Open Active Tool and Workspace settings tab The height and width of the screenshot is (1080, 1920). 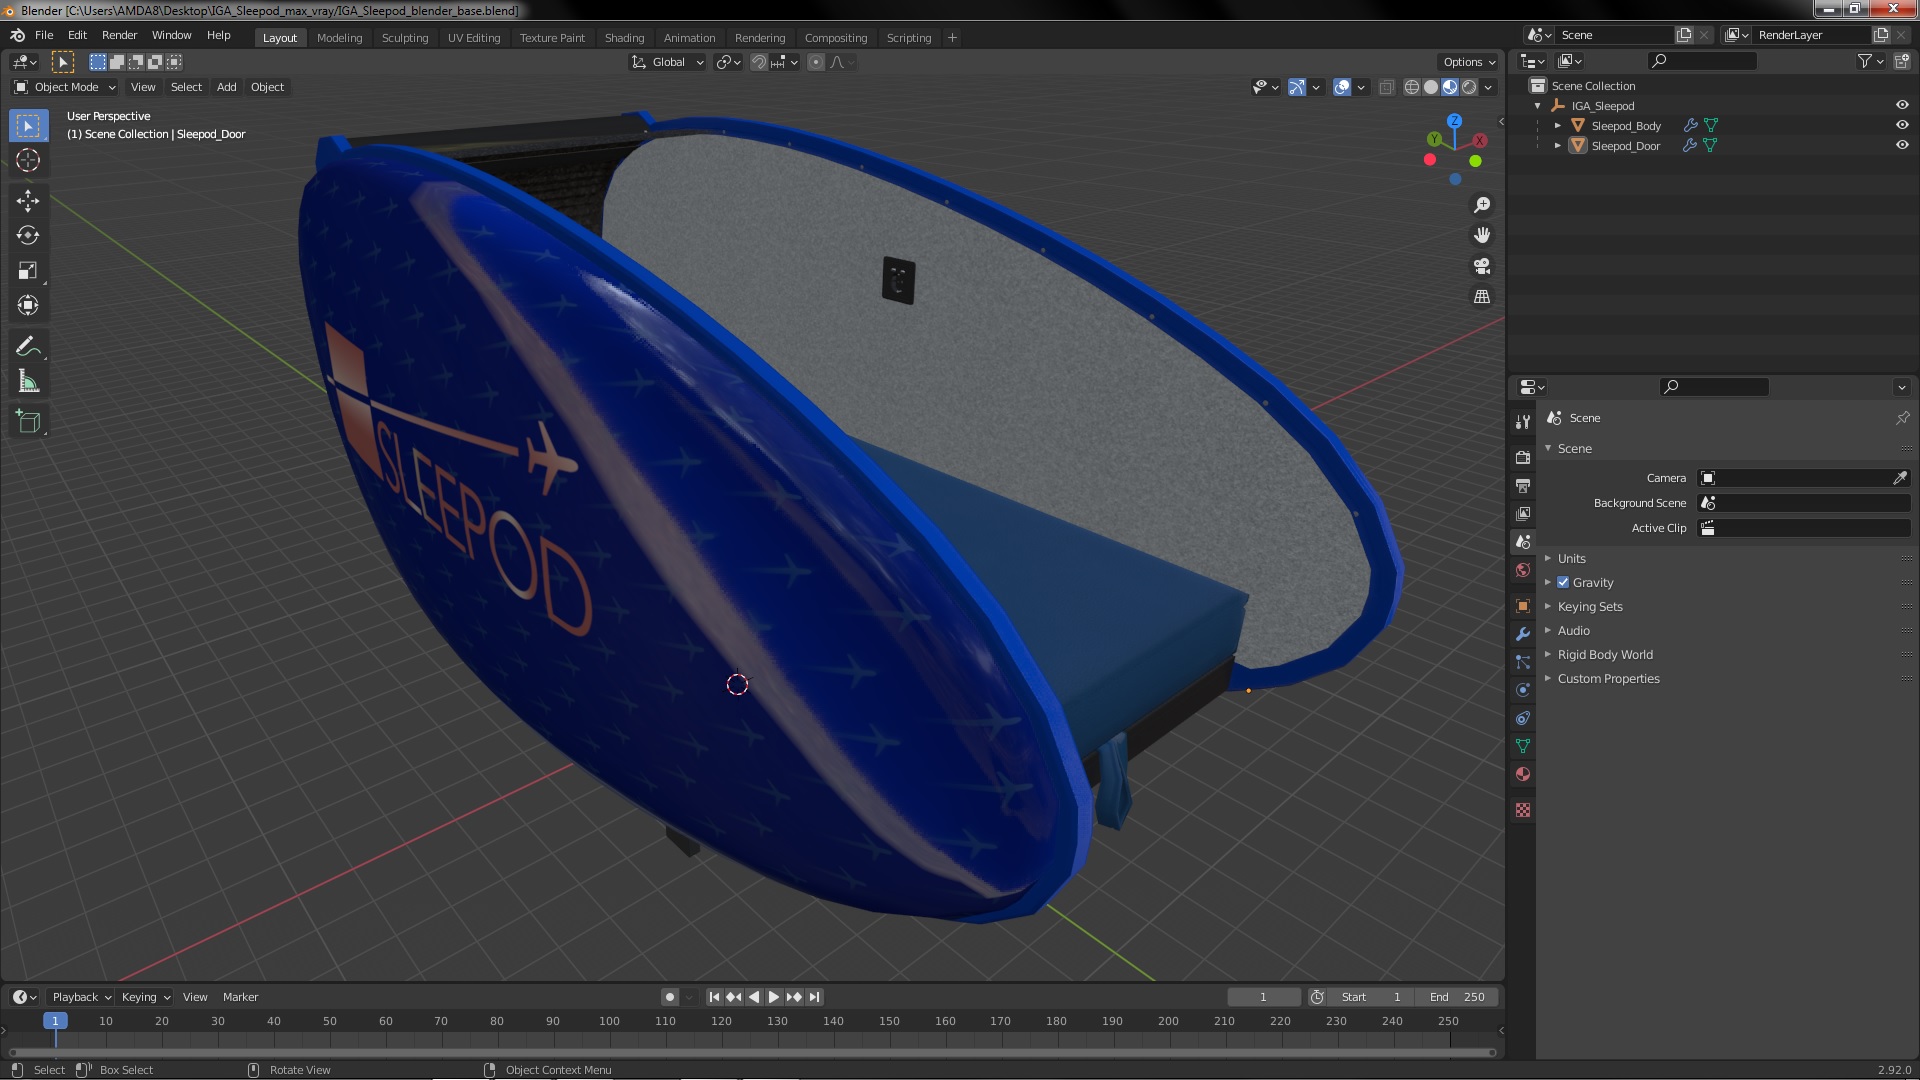pos(1523,421)
